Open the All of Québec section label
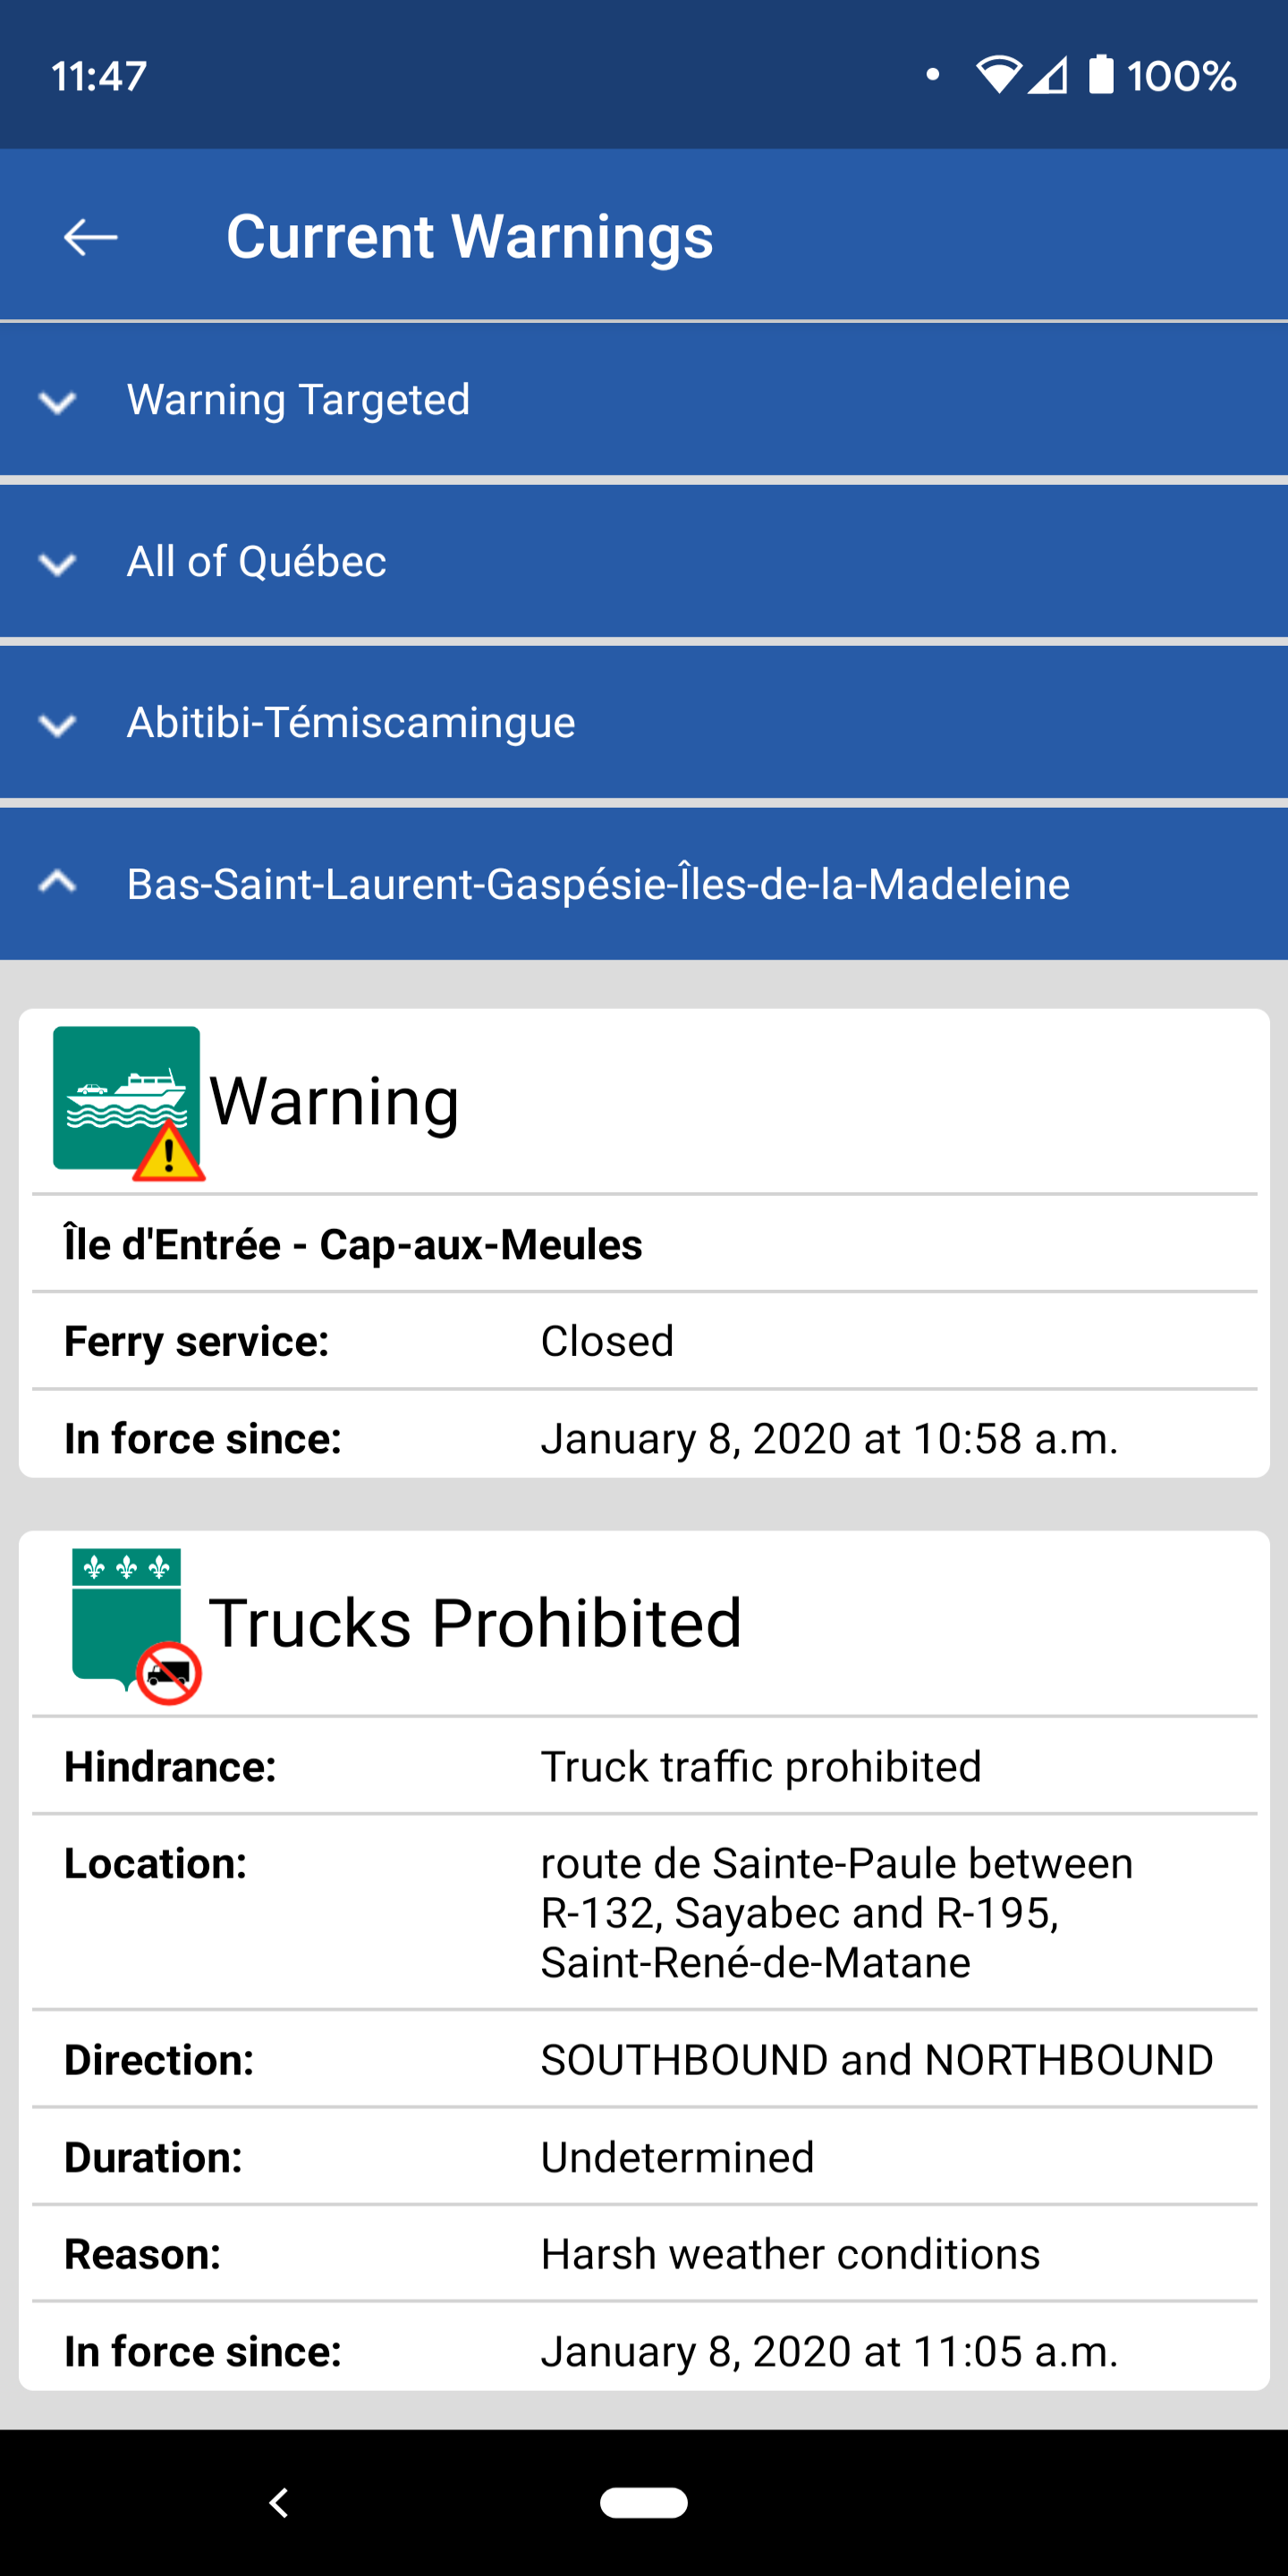 256,561
